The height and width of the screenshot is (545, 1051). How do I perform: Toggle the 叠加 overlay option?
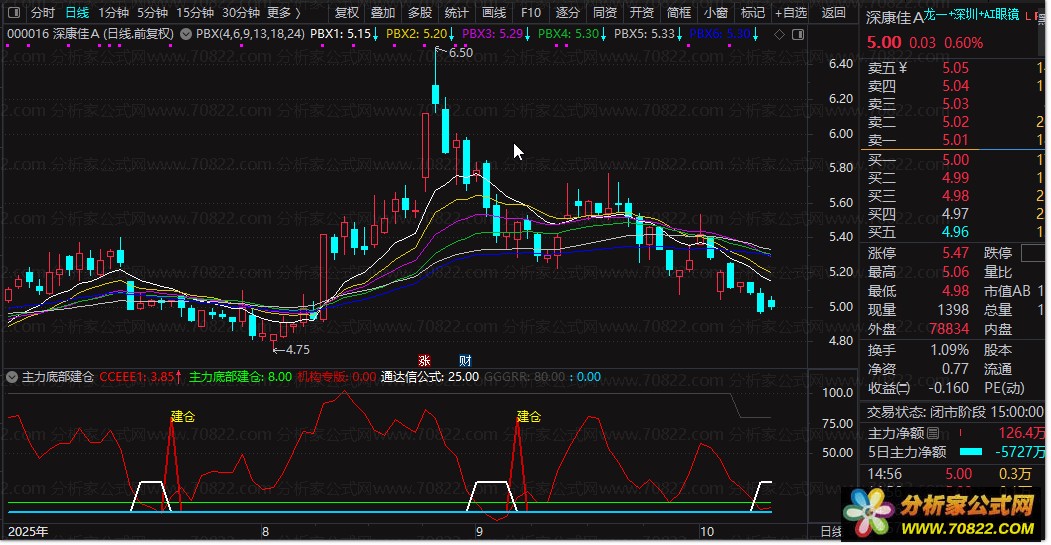pos(382,13)
